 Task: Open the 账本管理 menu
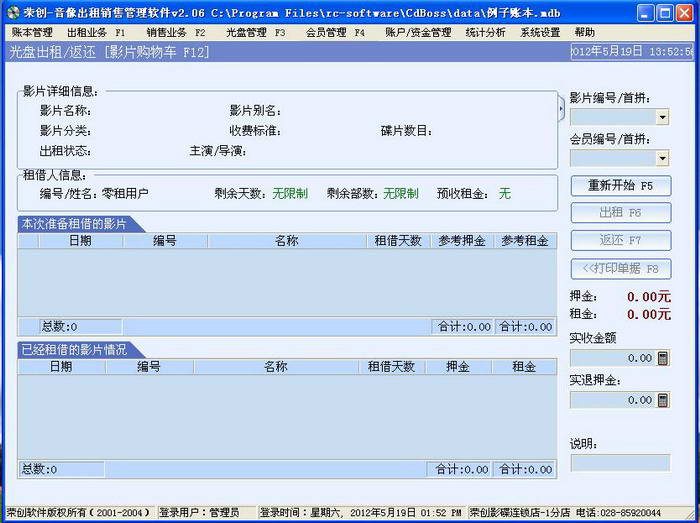click(x=32, y=33)
